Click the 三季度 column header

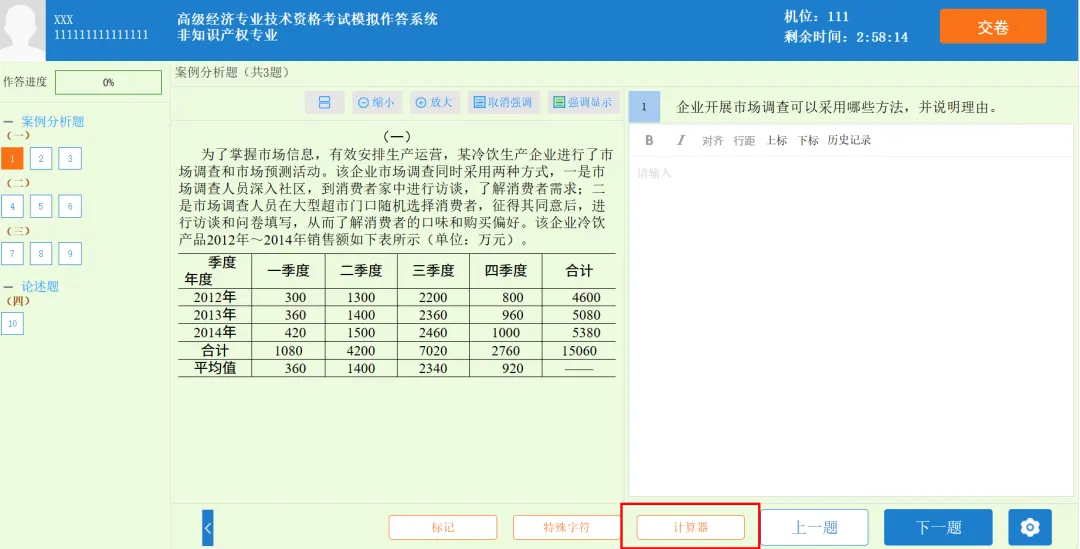click(x=433, y=271)
